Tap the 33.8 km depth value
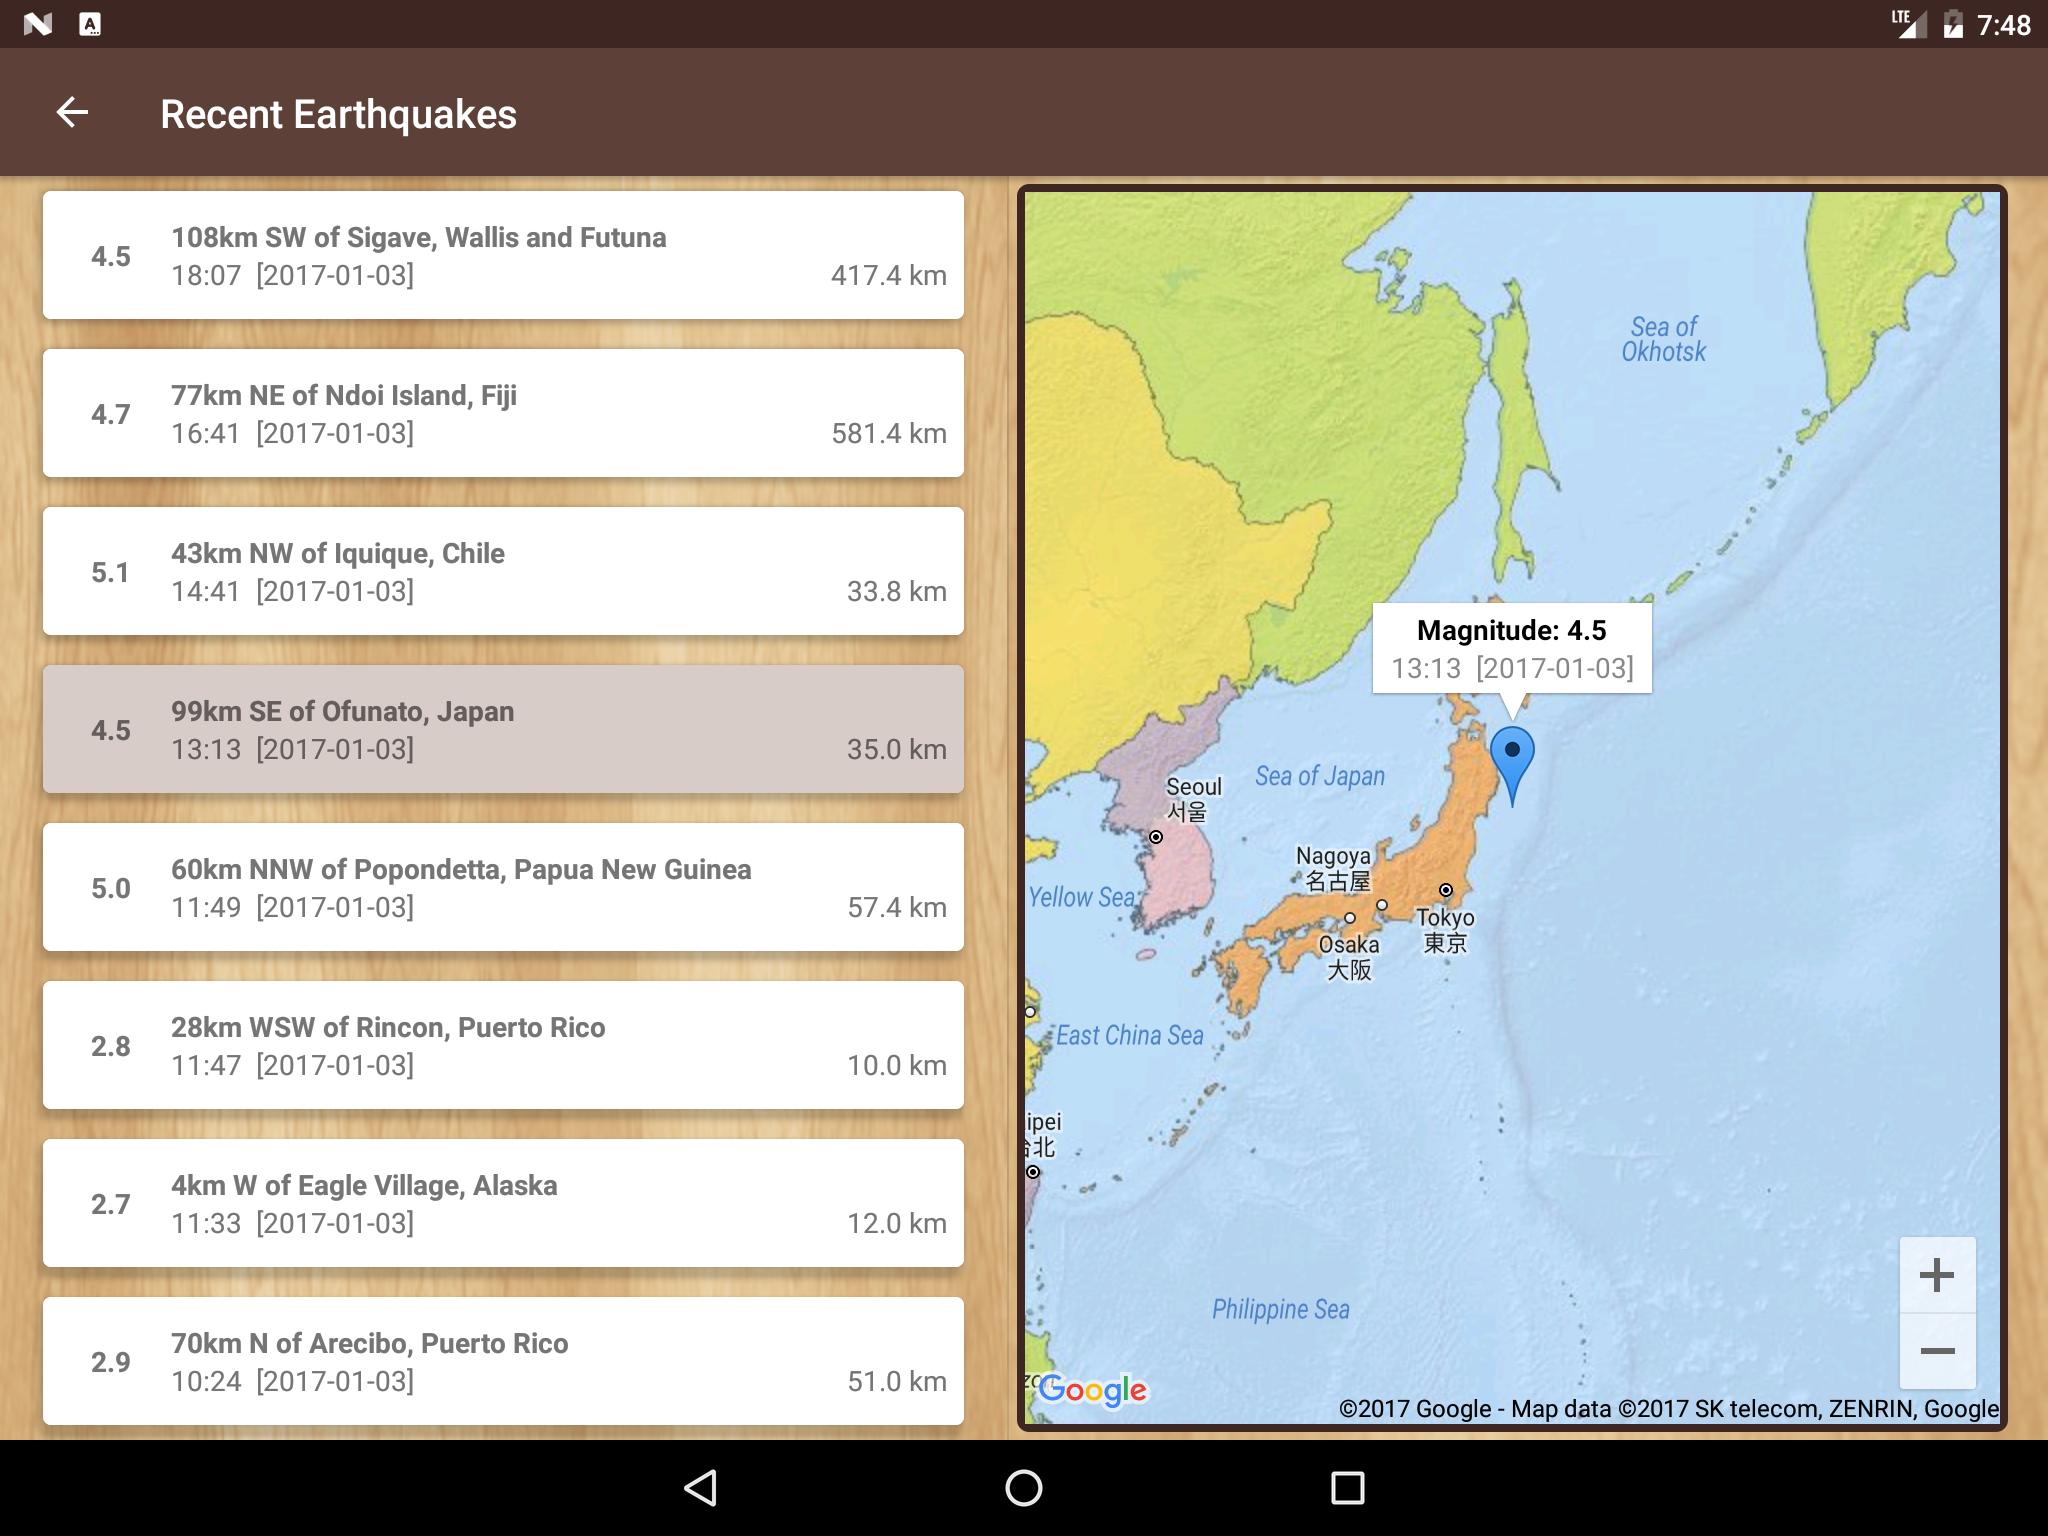 tap(896, 591)
